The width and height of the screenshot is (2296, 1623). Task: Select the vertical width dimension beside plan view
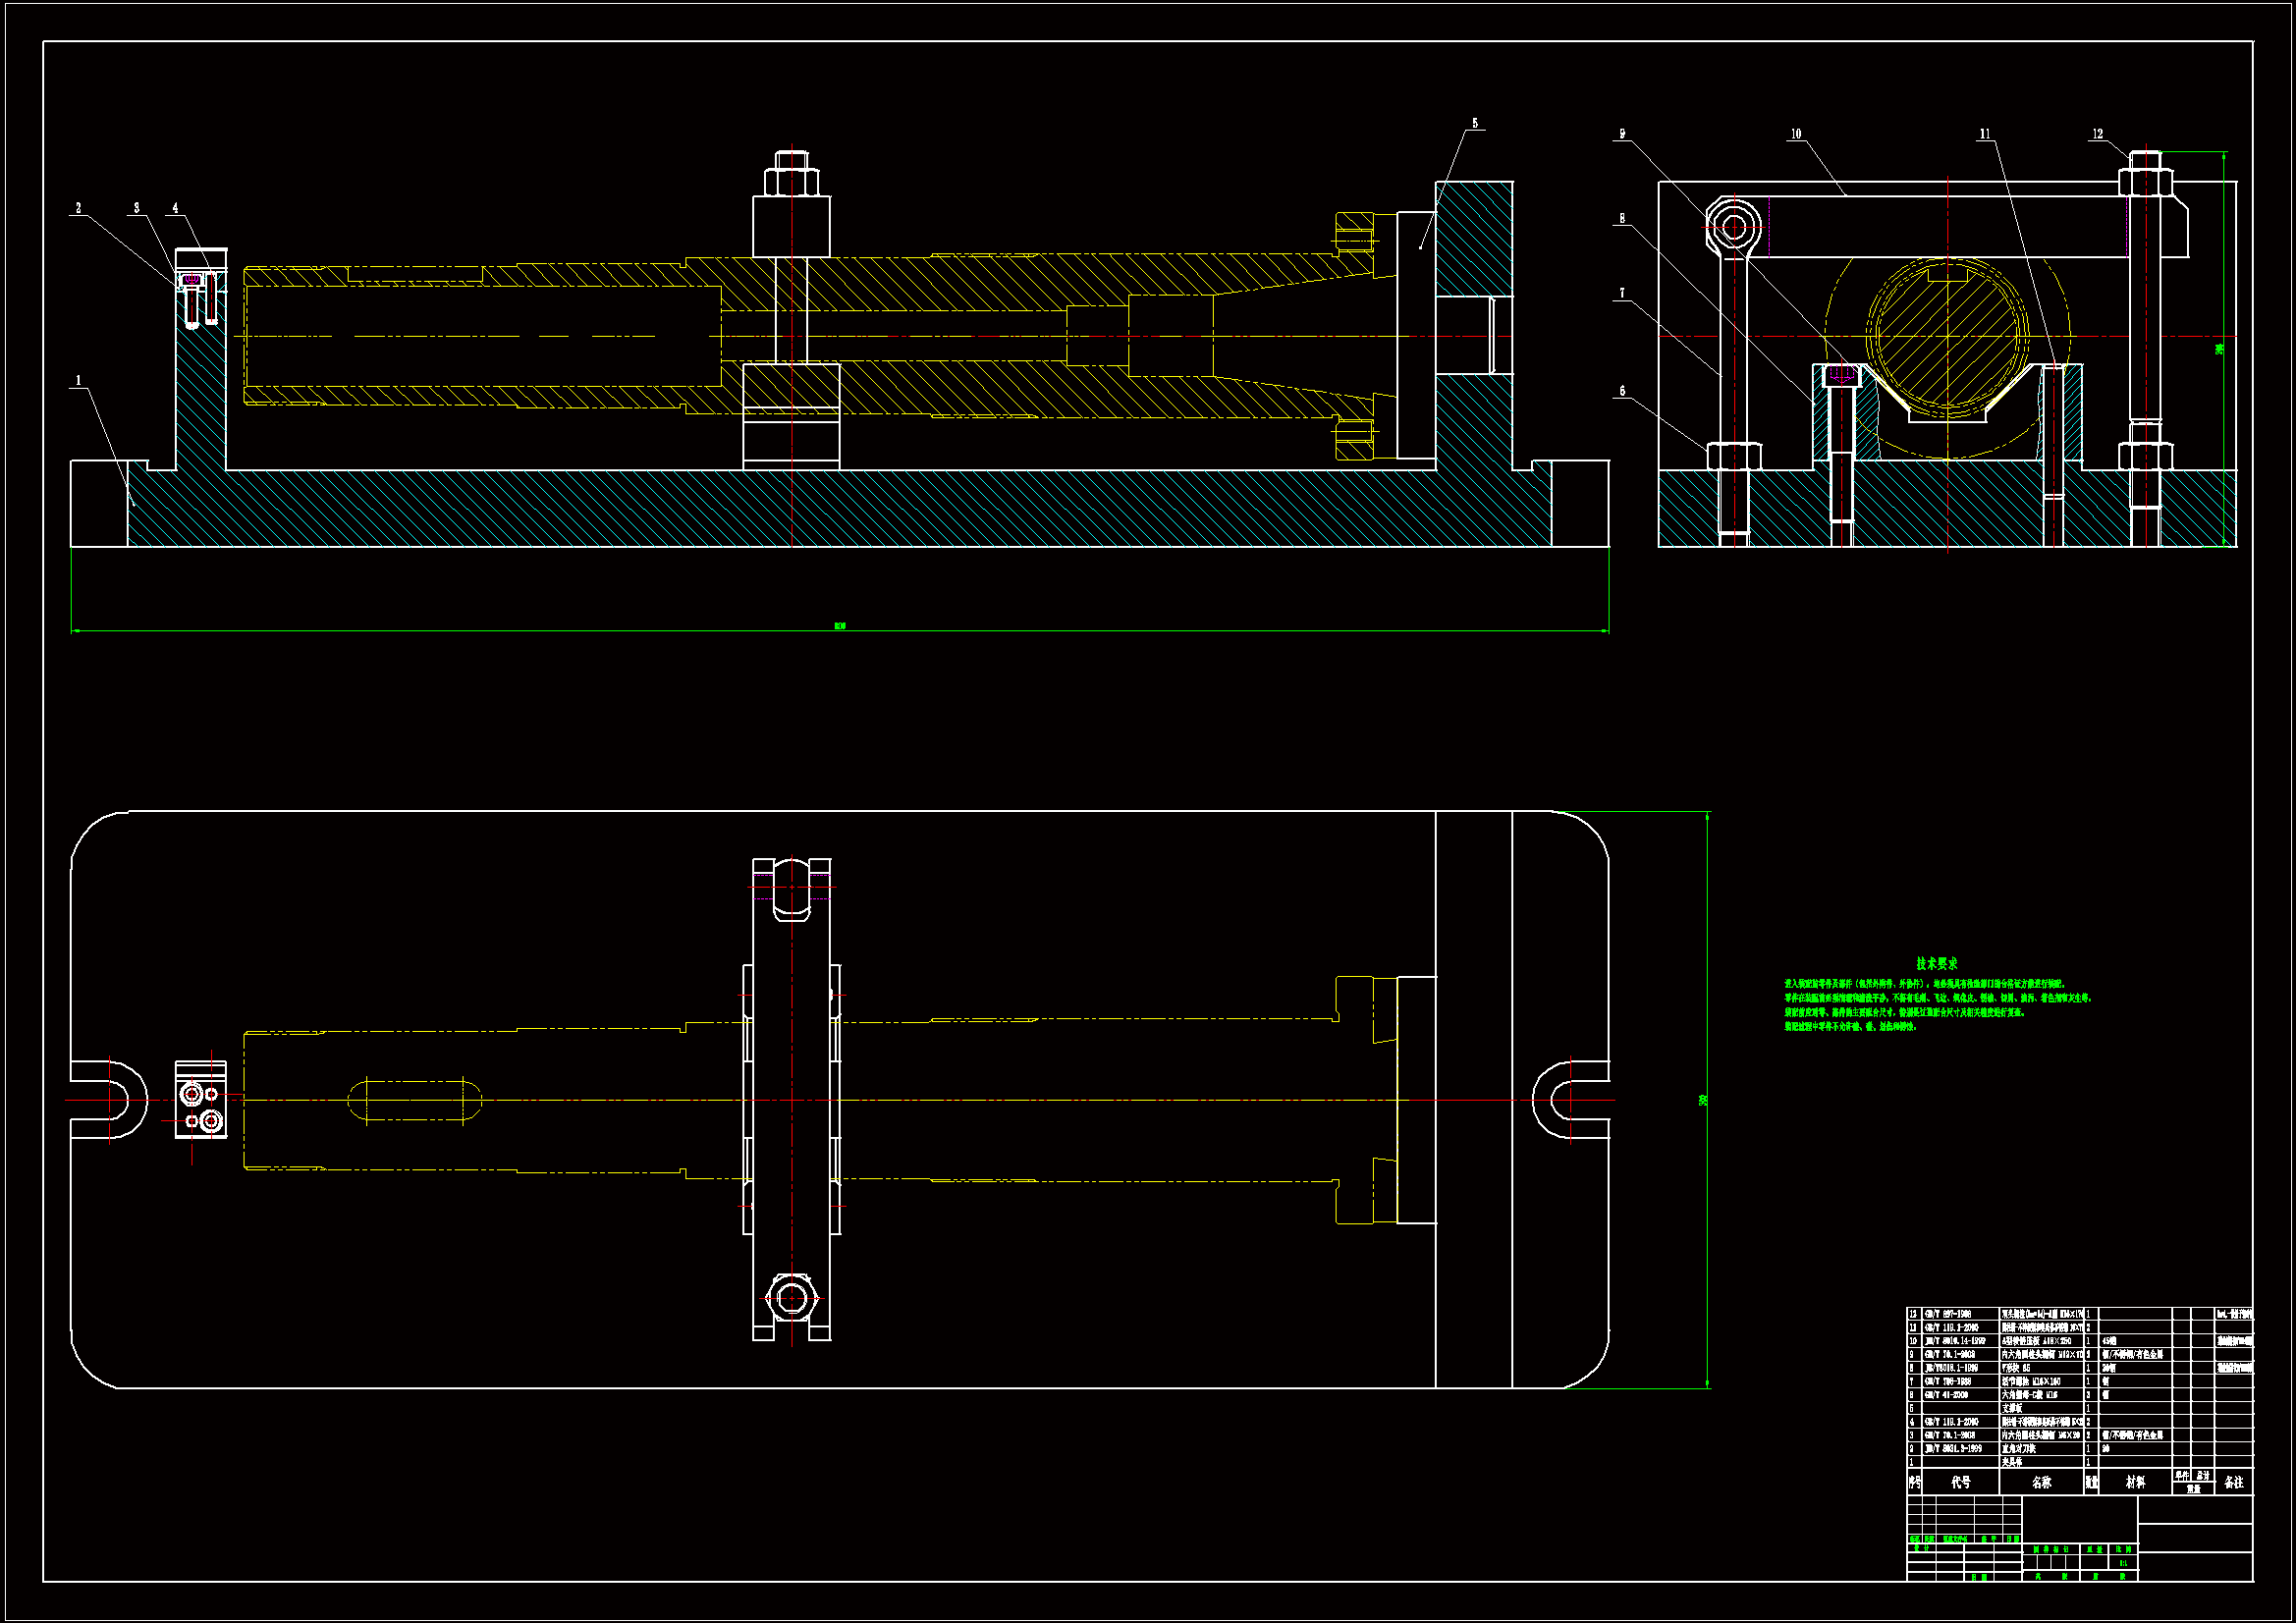1703,1100
